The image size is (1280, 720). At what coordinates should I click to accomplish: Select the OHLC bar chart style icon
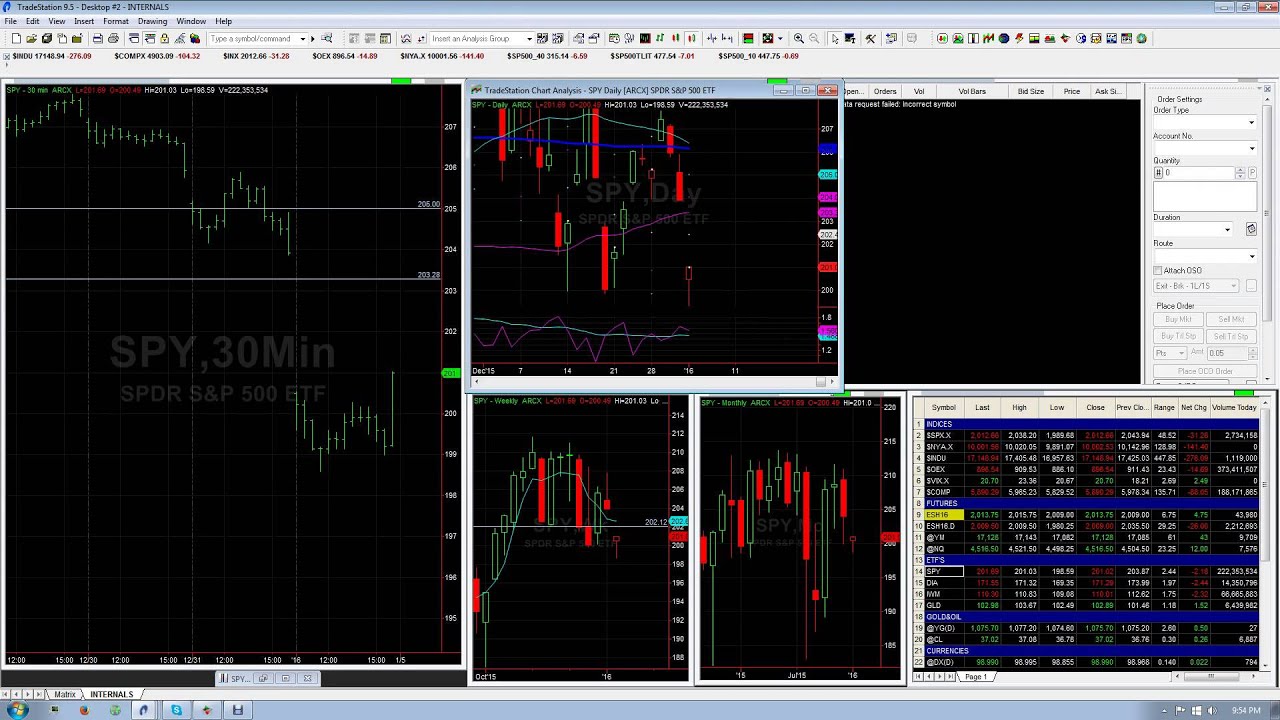click(x=660, y=39)
